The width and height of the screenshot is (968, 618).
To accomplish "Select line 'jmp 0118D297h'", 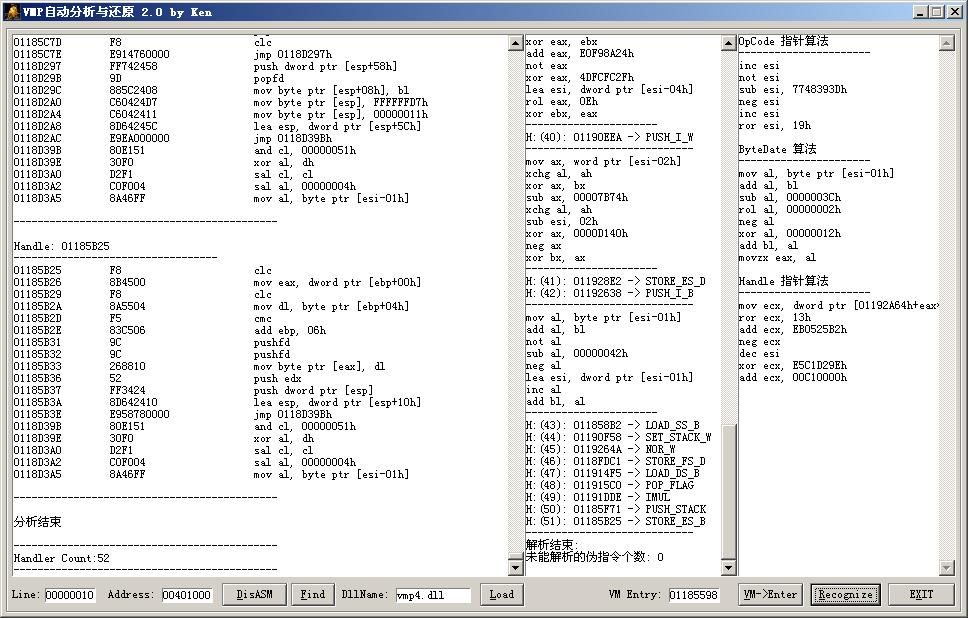I will [293, 54].
